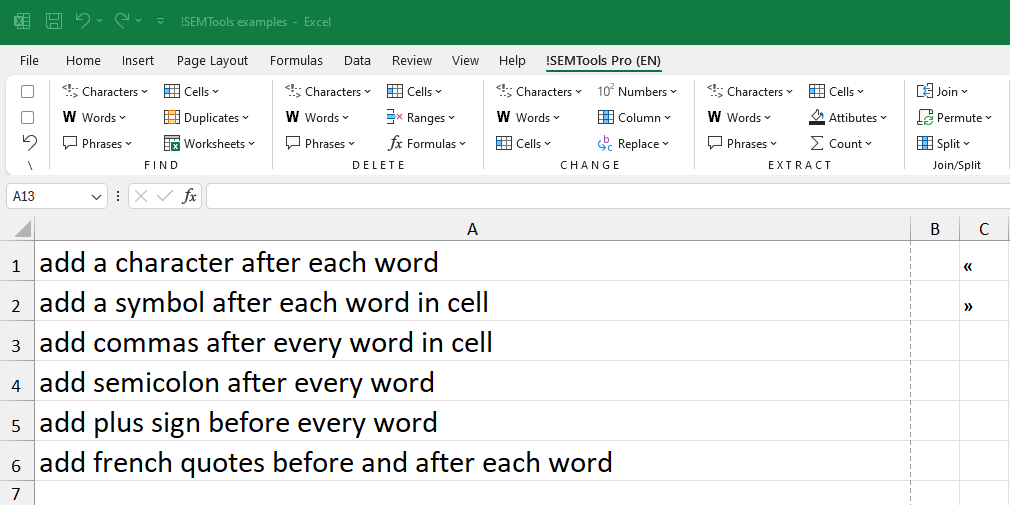Click cell C1 containing « symbol

coord(984,262)
